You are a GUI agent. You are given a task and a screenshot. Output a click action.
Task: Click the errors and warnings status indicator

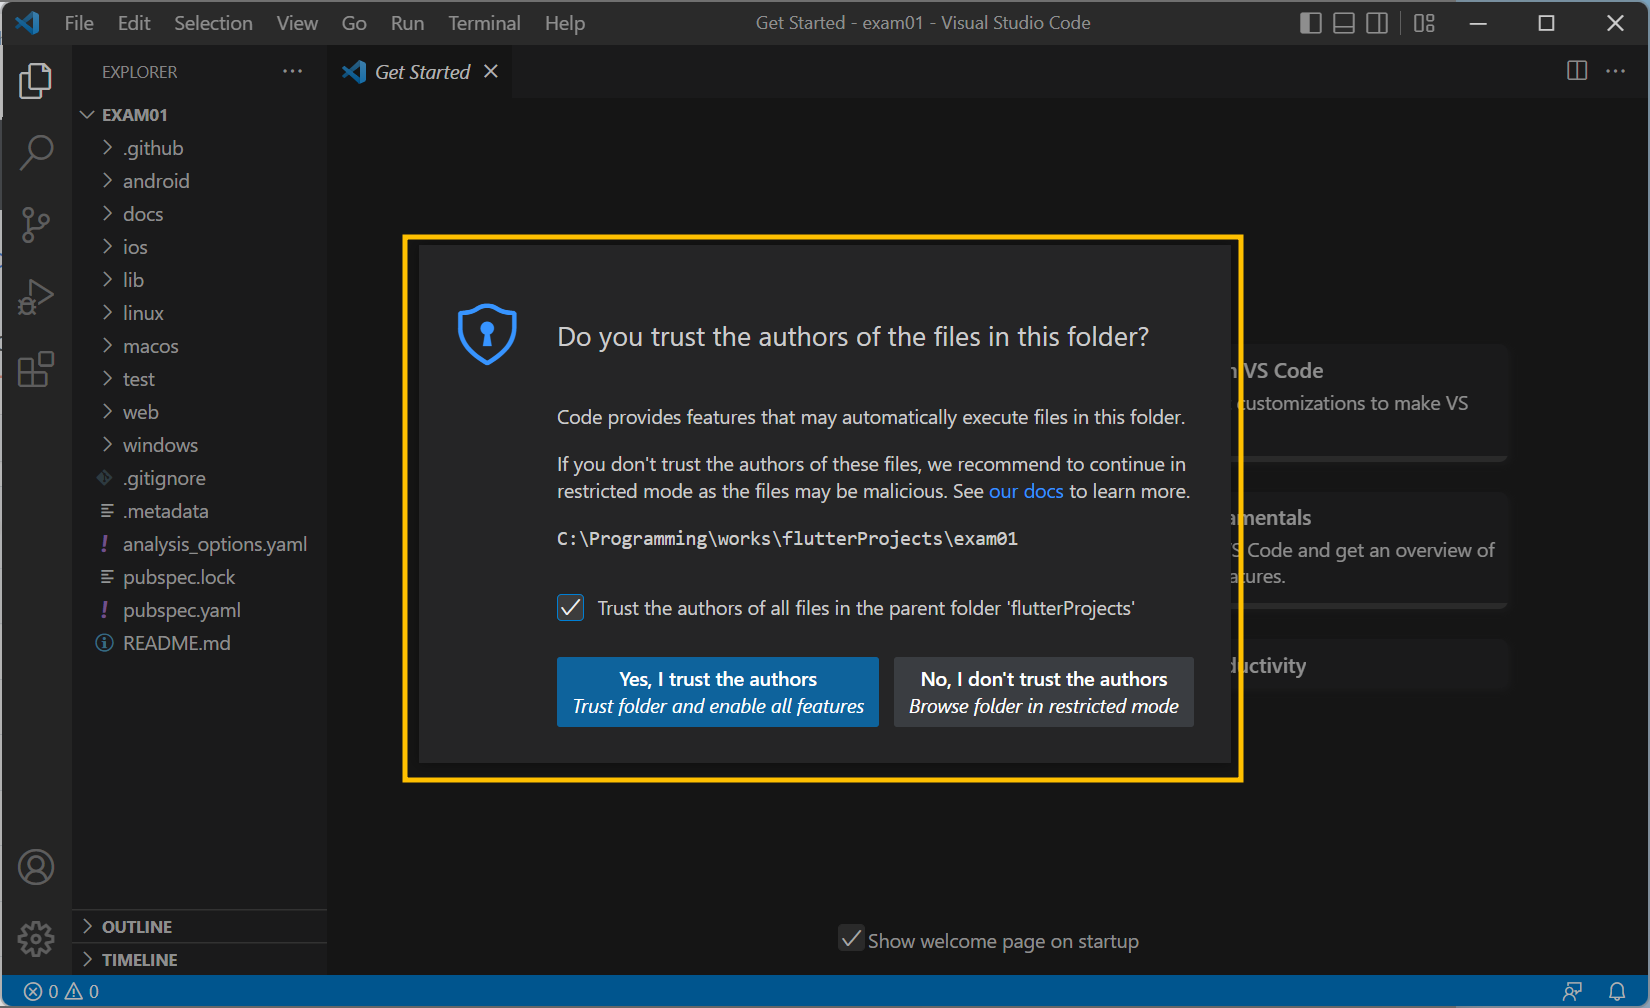click(x=61, y=991)
